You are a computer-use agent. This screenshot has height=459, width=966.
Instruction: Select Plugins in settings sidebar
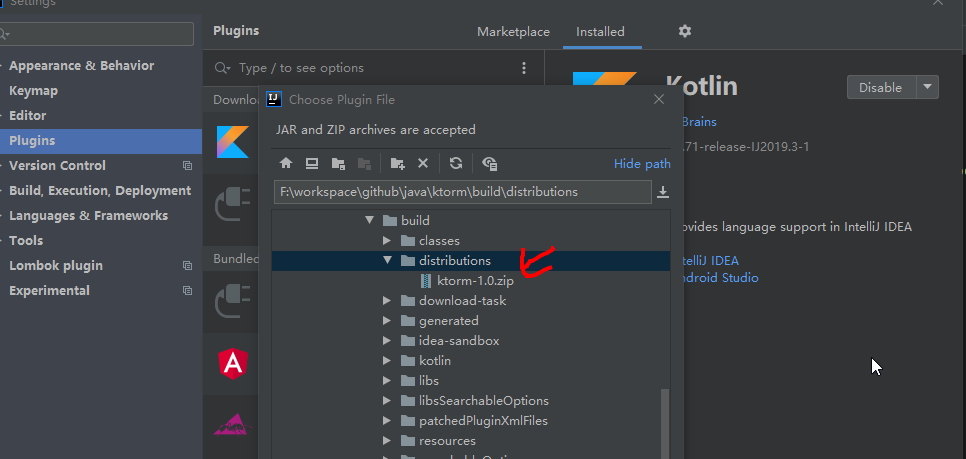coord(101,140)
